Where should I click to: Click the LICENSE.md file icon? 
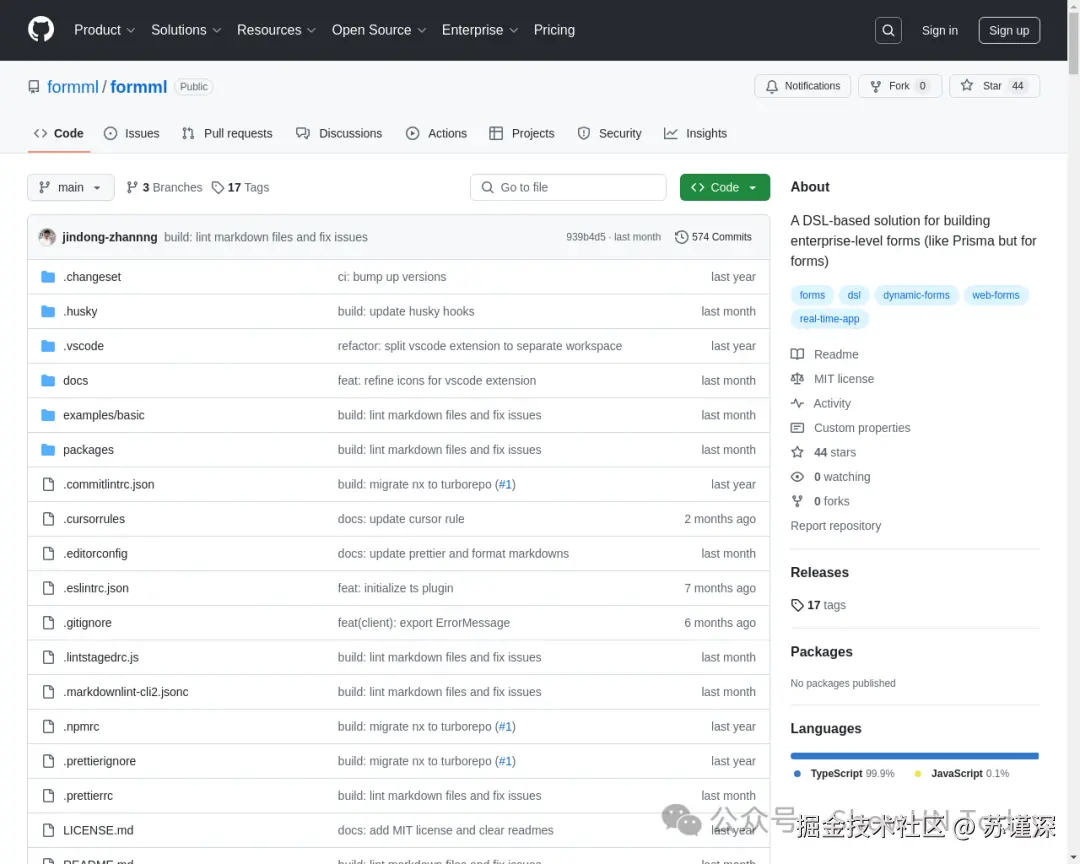[x=48, y=830]
